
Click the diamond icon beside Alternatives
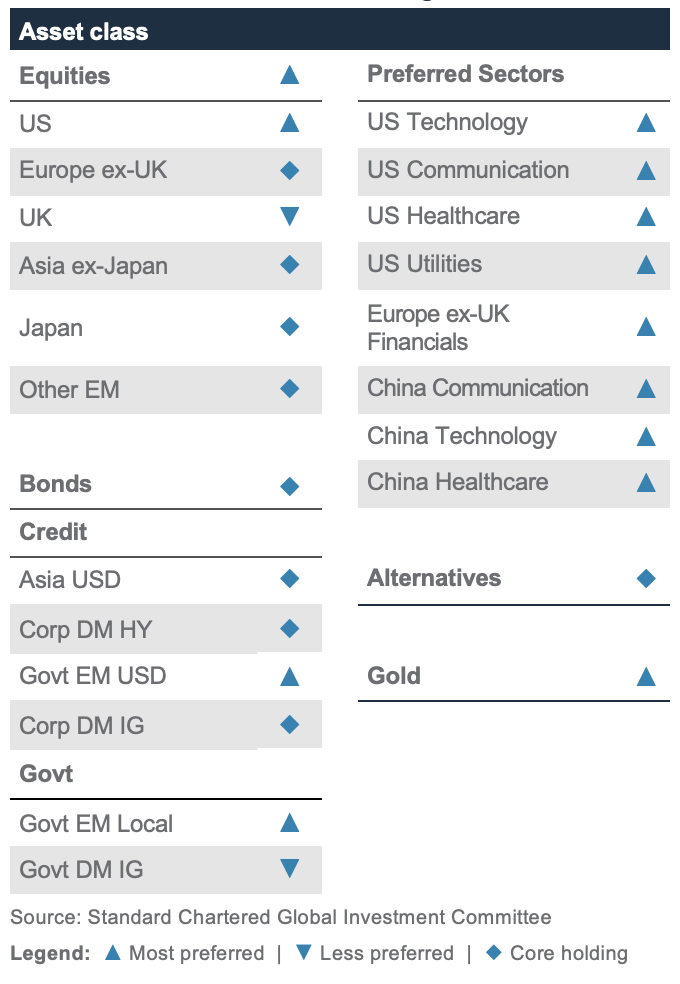point(646,578)
